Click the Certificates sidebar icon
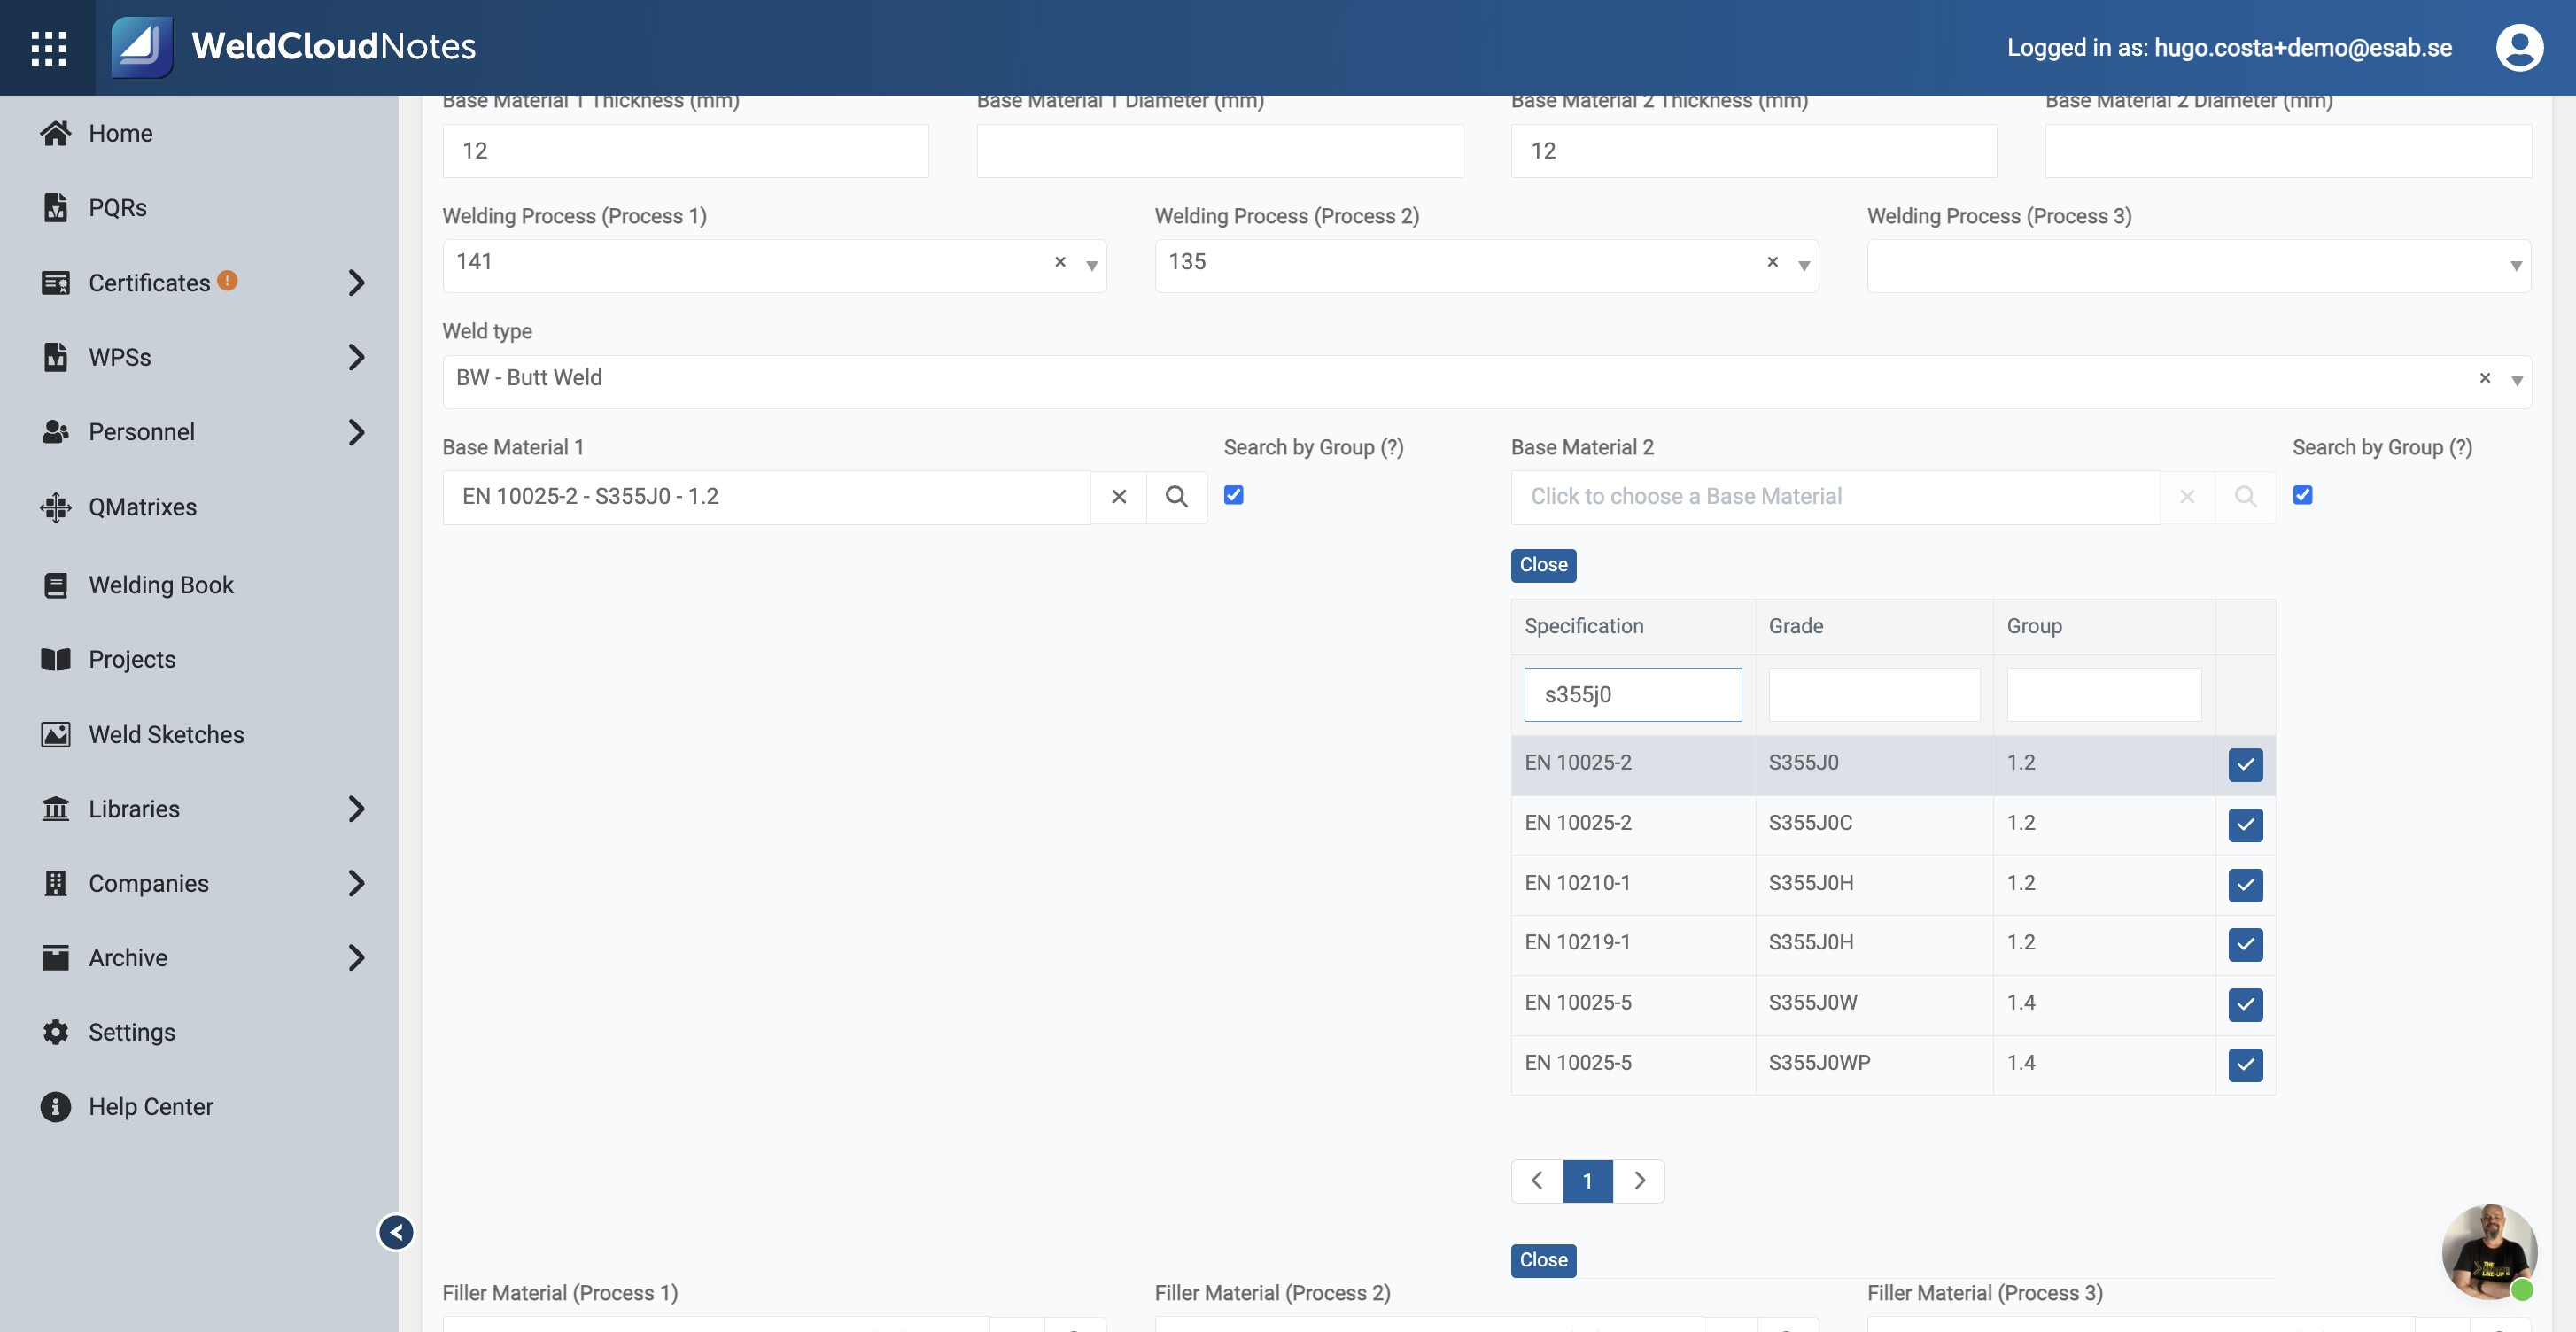 coord(56,283)
